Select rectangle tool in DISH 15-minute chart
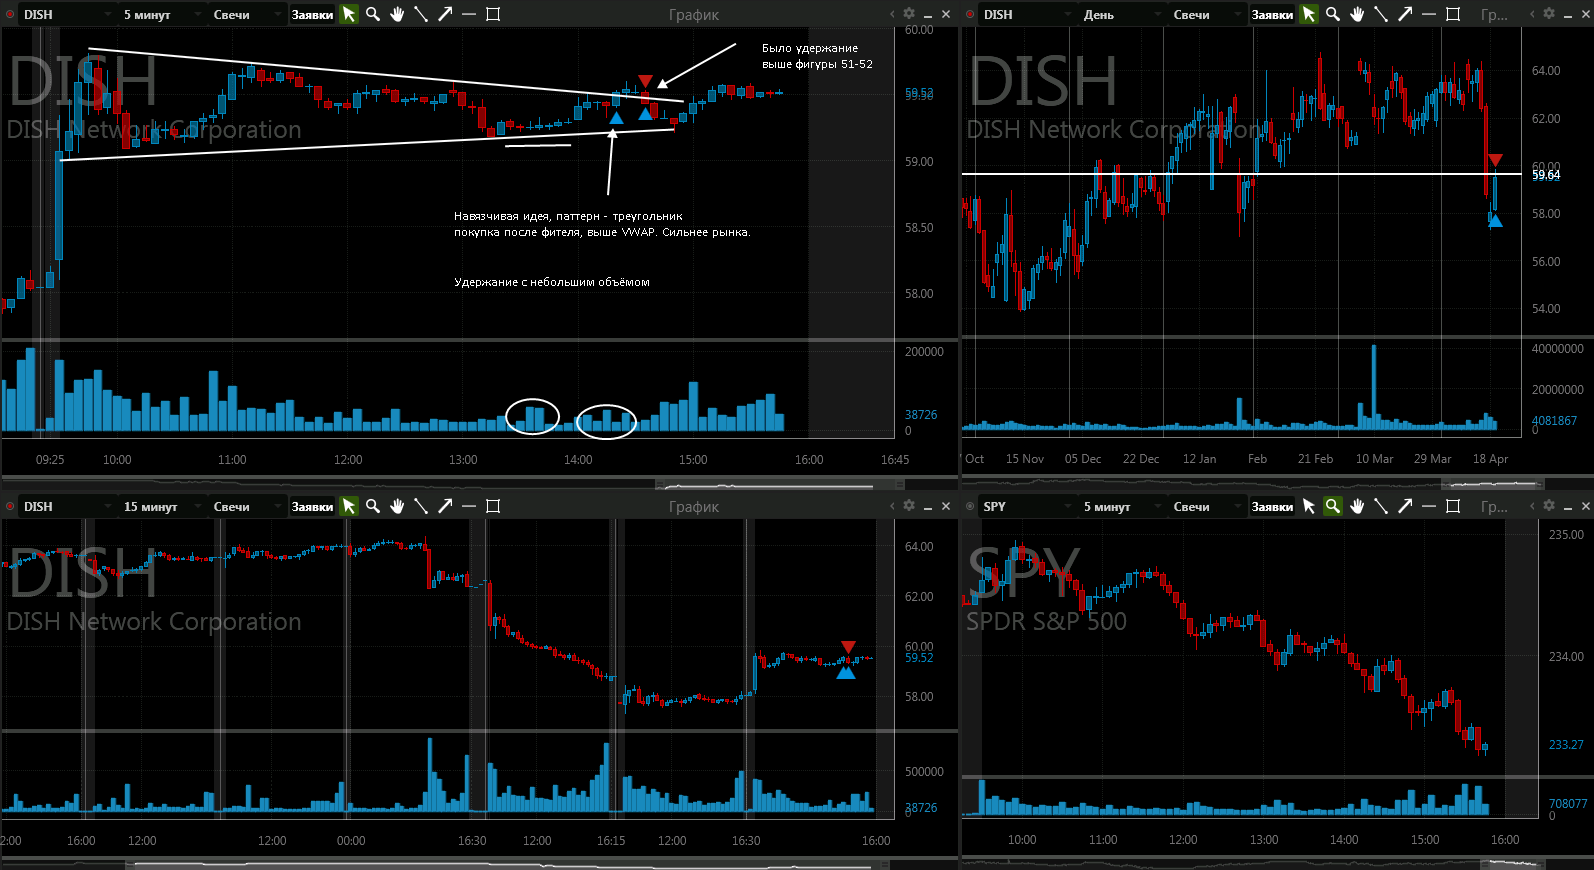The image size is (1594, 870). [x=493, y=506]
